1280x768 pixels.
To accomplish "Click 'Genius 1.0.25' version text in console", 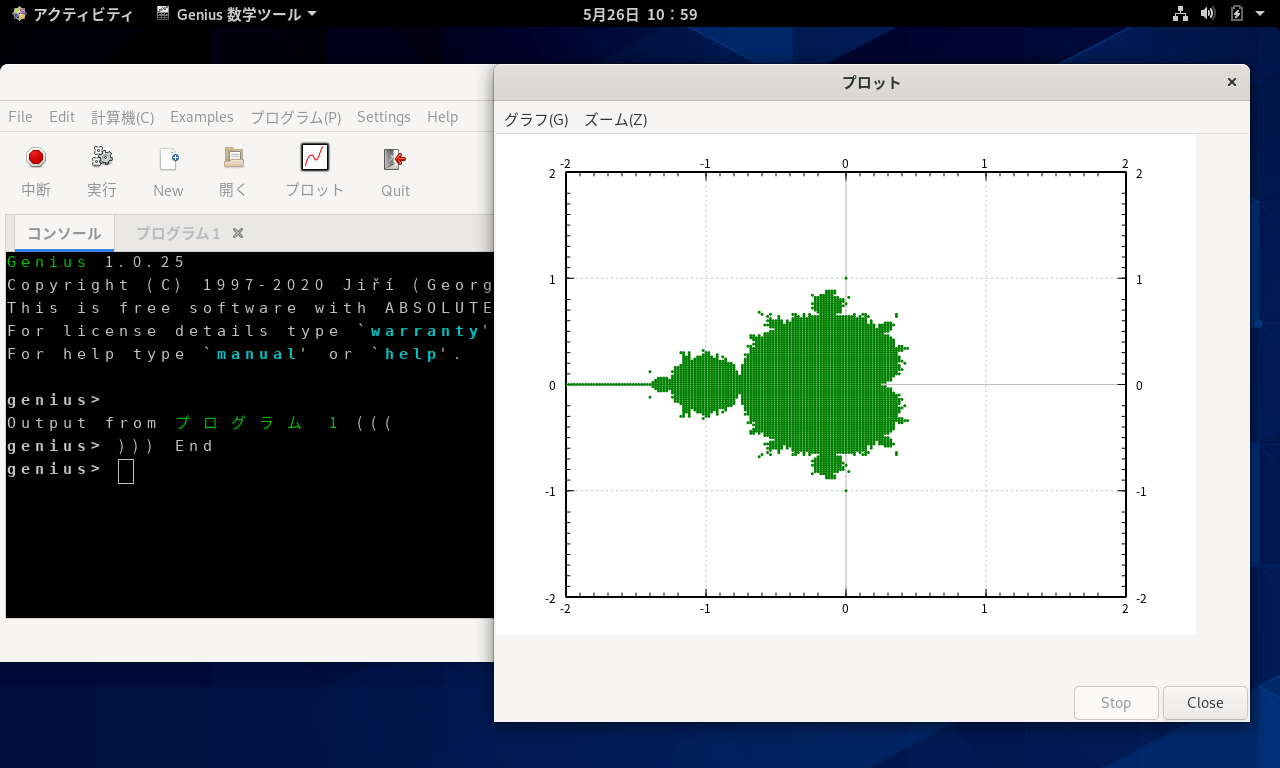I will coord(96,262).
